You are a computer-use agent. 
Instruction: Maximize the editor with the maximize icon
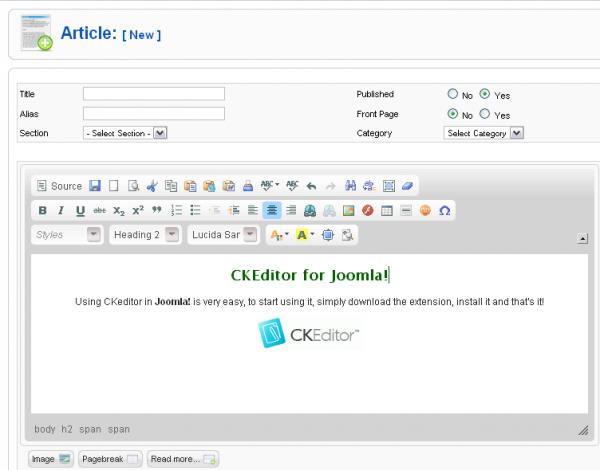tap(328, 235)
